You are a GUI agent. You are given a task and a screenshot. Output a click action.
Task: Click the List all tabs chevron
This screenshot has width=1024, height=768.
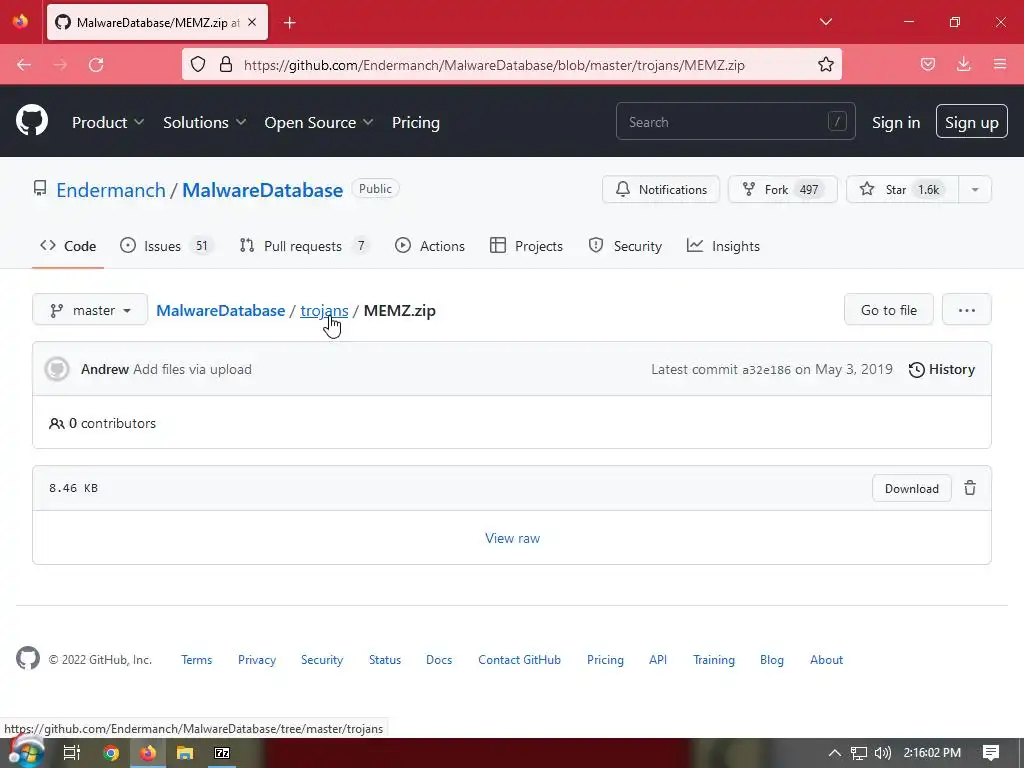(825, 22)
